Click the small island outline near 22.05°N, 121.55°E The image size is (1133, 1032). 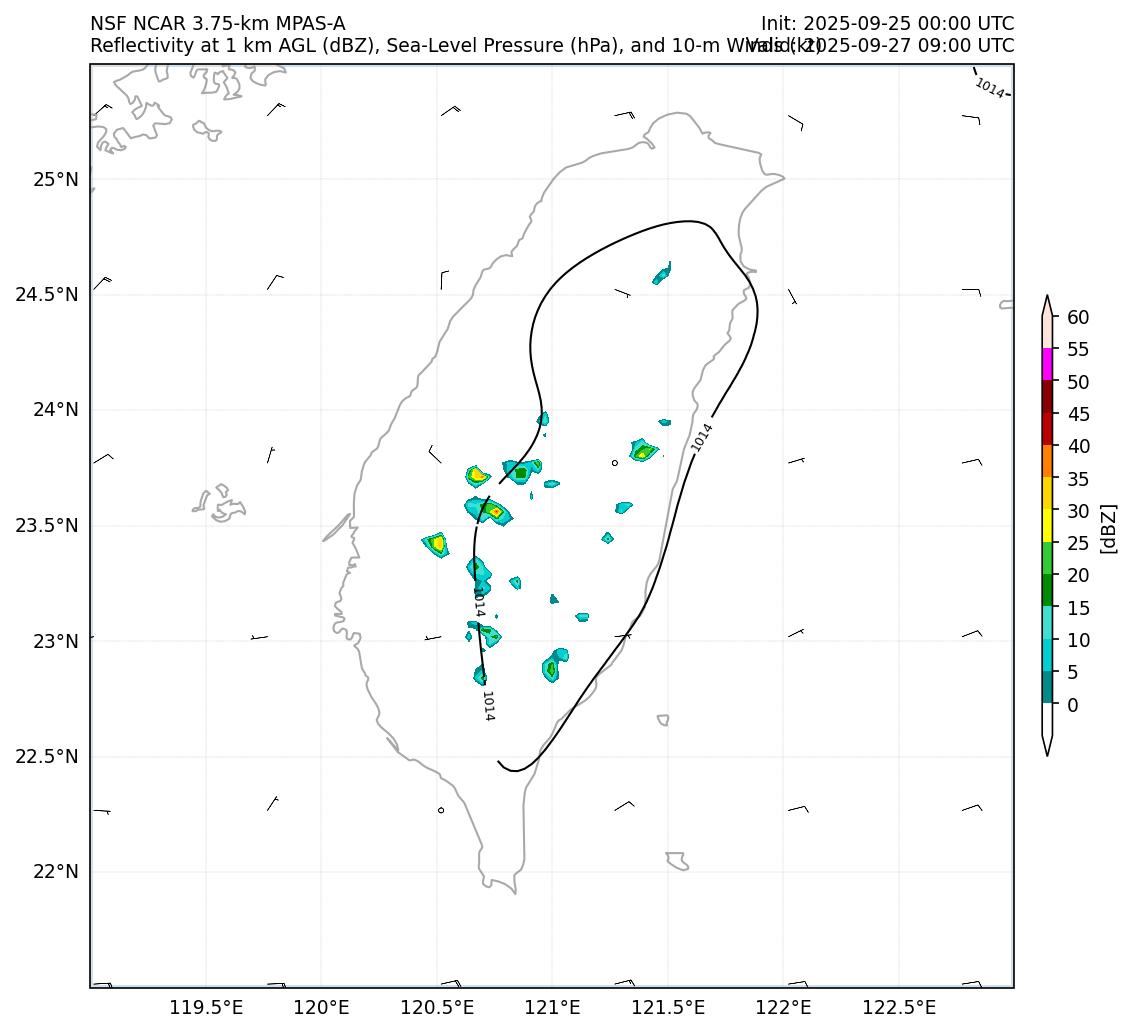pos(677,860)
